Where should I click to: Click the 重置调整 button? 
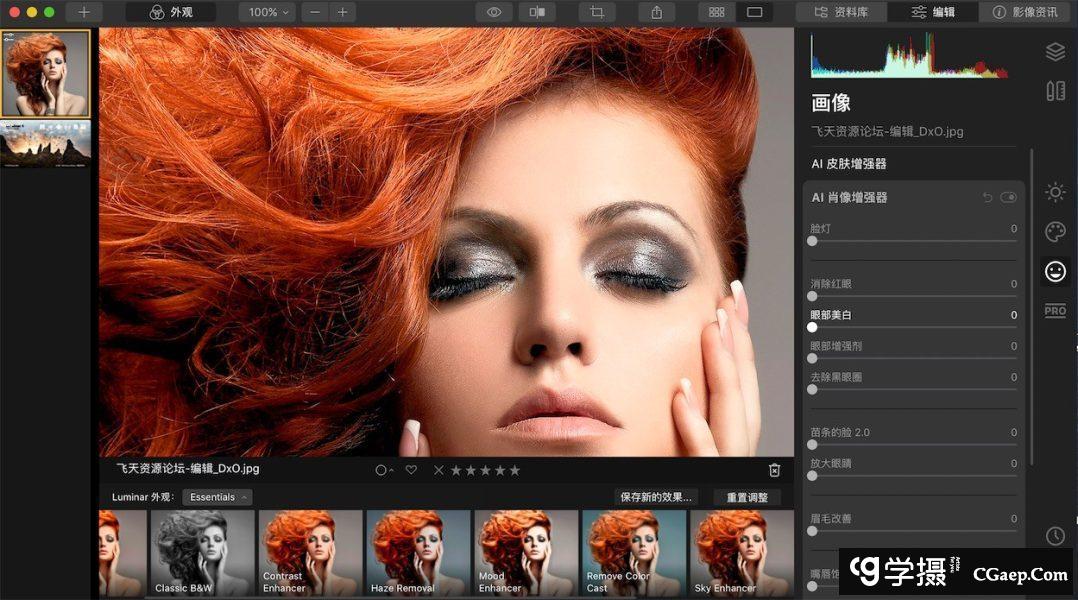(747, 497)
